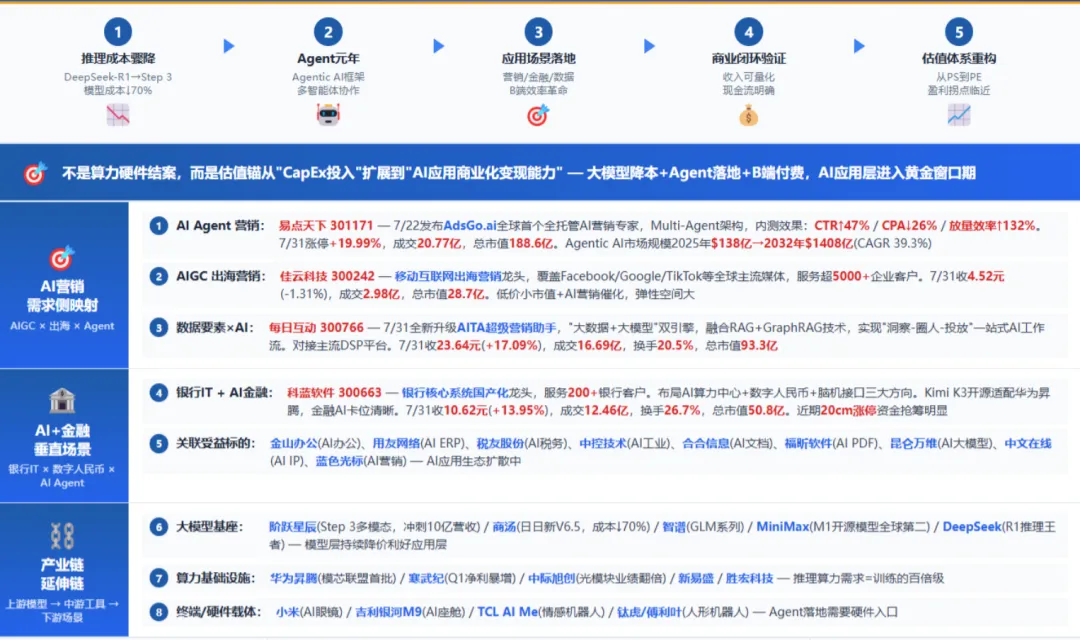Click the 华为昇腾 link

(293, 578)
